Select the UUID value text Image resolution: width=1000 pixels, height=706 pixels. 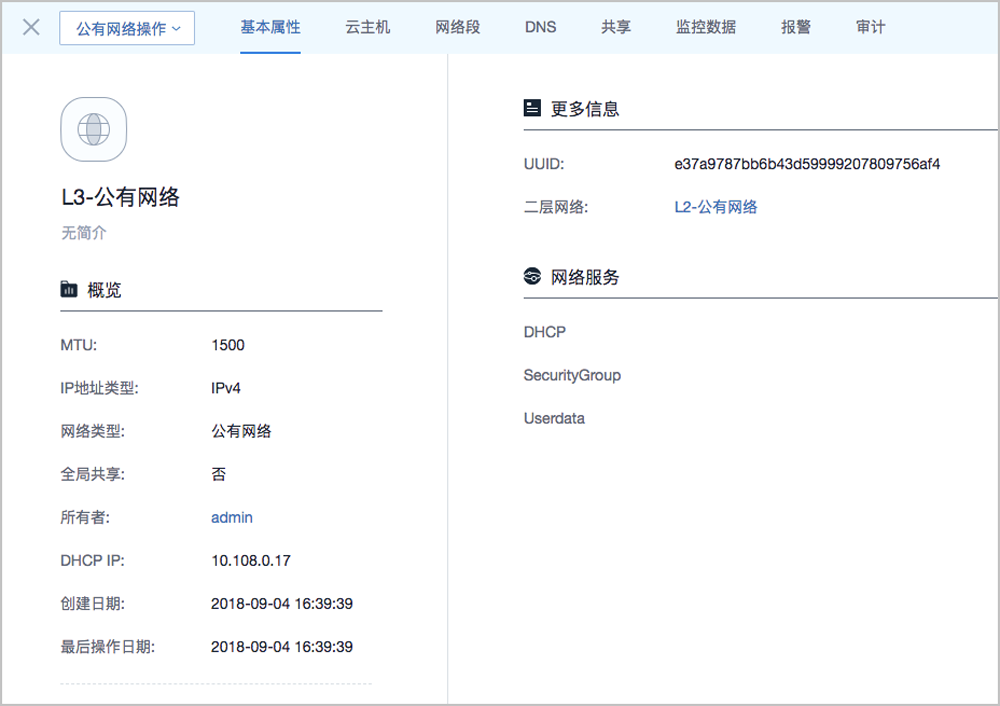click(807, 164)
